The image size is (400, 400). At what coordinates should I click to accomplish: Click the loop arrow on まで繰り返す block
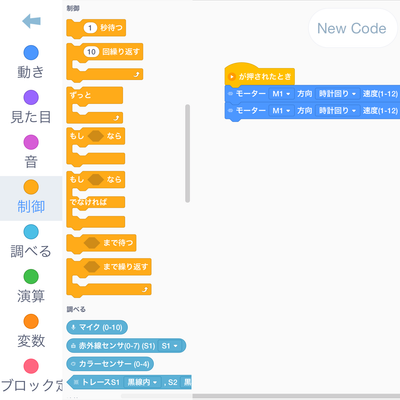click(145, 290)
